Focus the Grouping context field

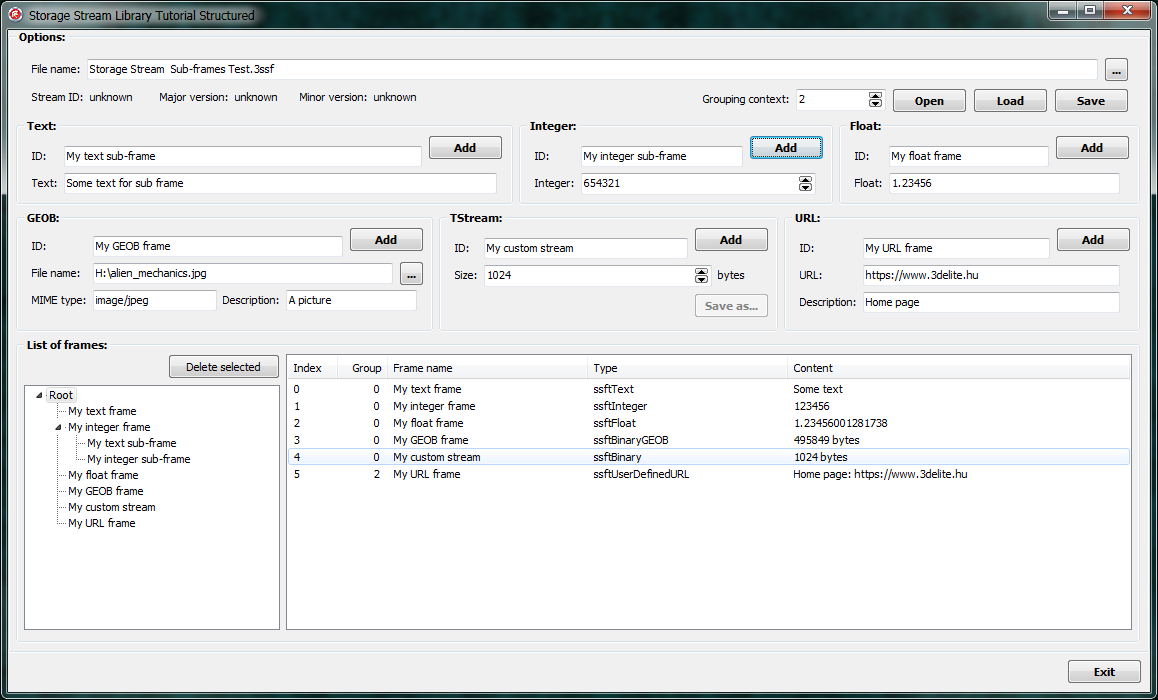(x=832, y=100)
